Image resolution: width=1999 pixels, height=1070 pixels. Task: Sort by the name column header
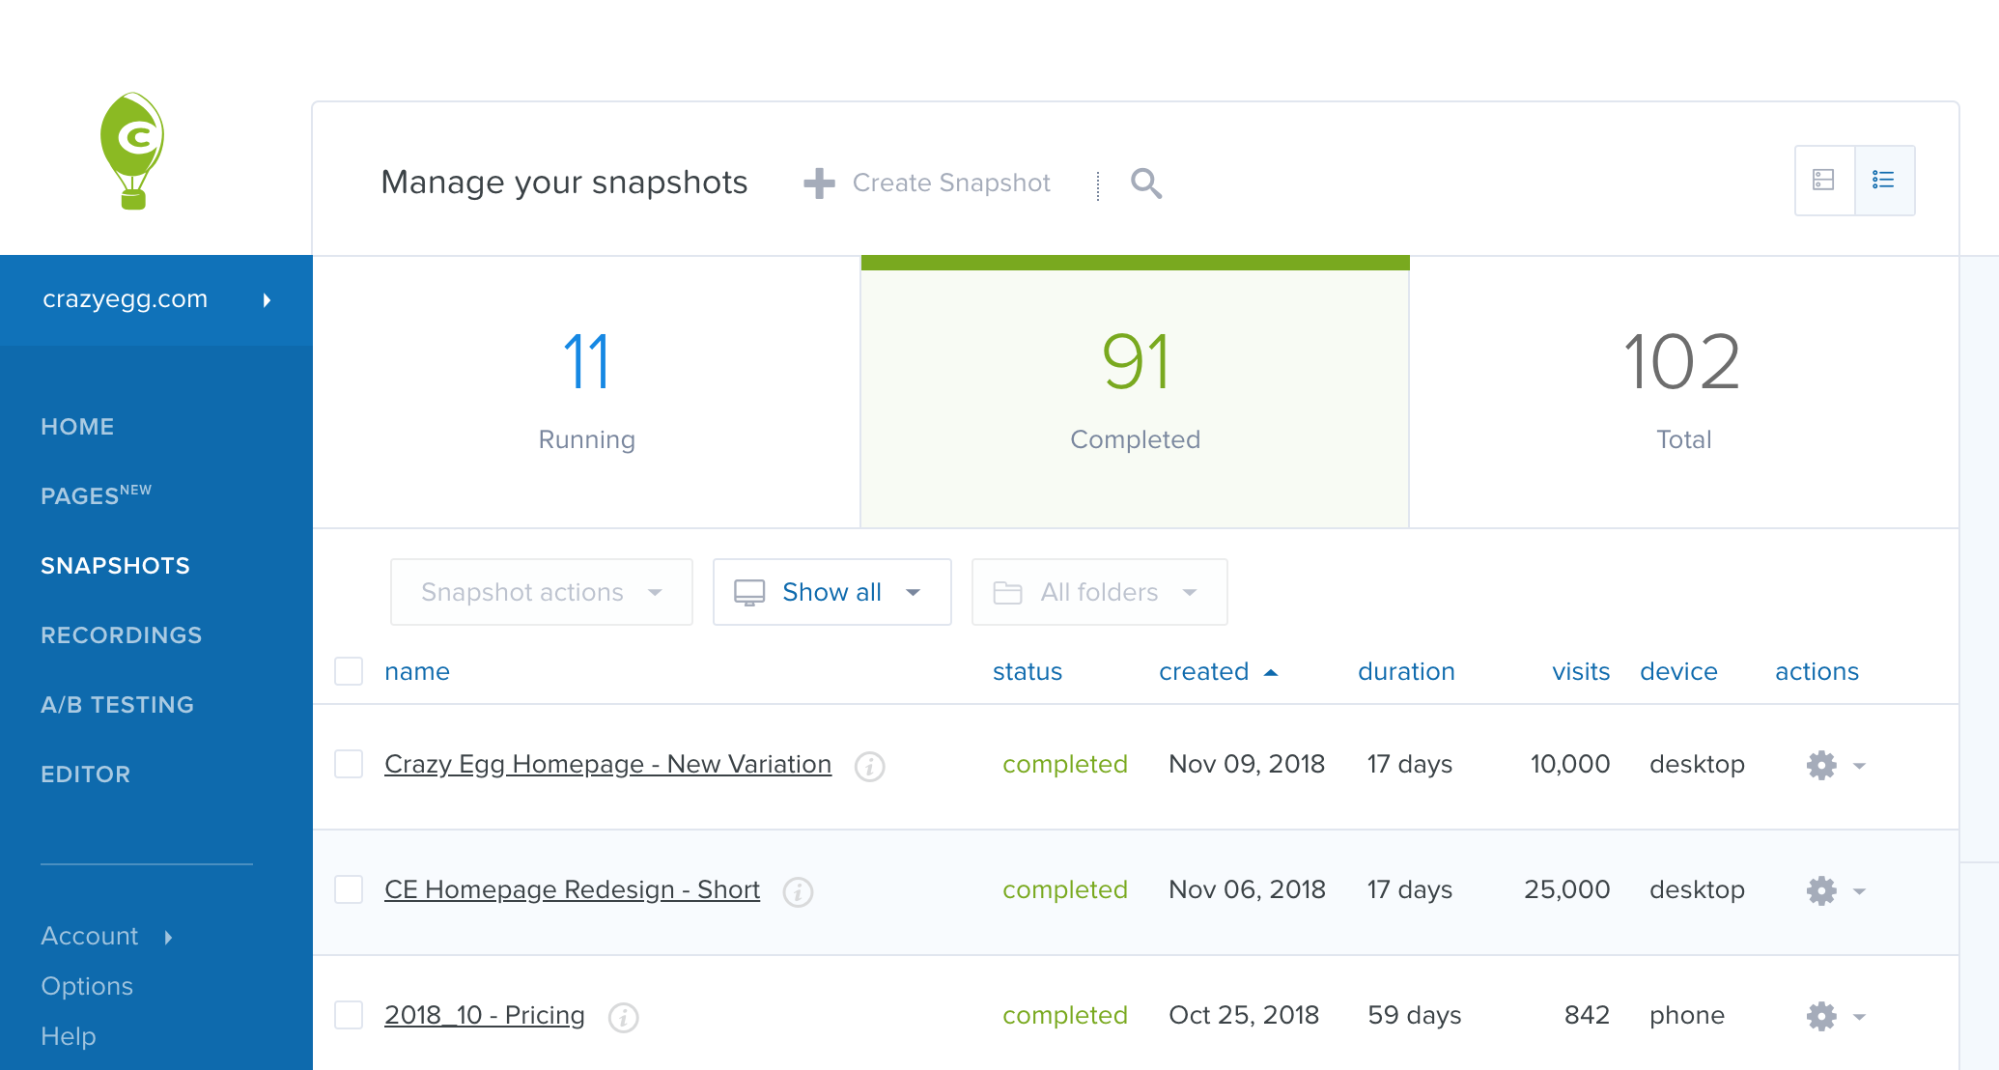pos(417,671)
